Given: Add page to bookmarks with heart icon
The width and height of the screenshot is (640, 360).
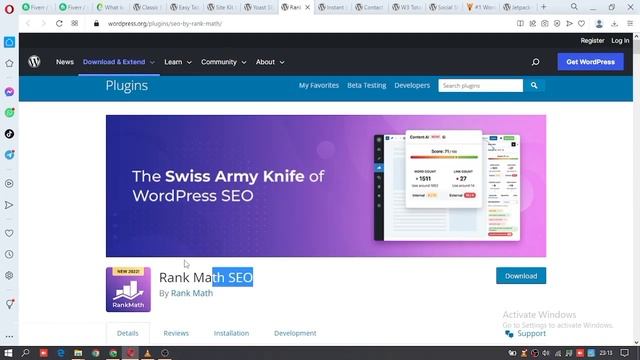Looking at the screenshot, I should [581, 24].
